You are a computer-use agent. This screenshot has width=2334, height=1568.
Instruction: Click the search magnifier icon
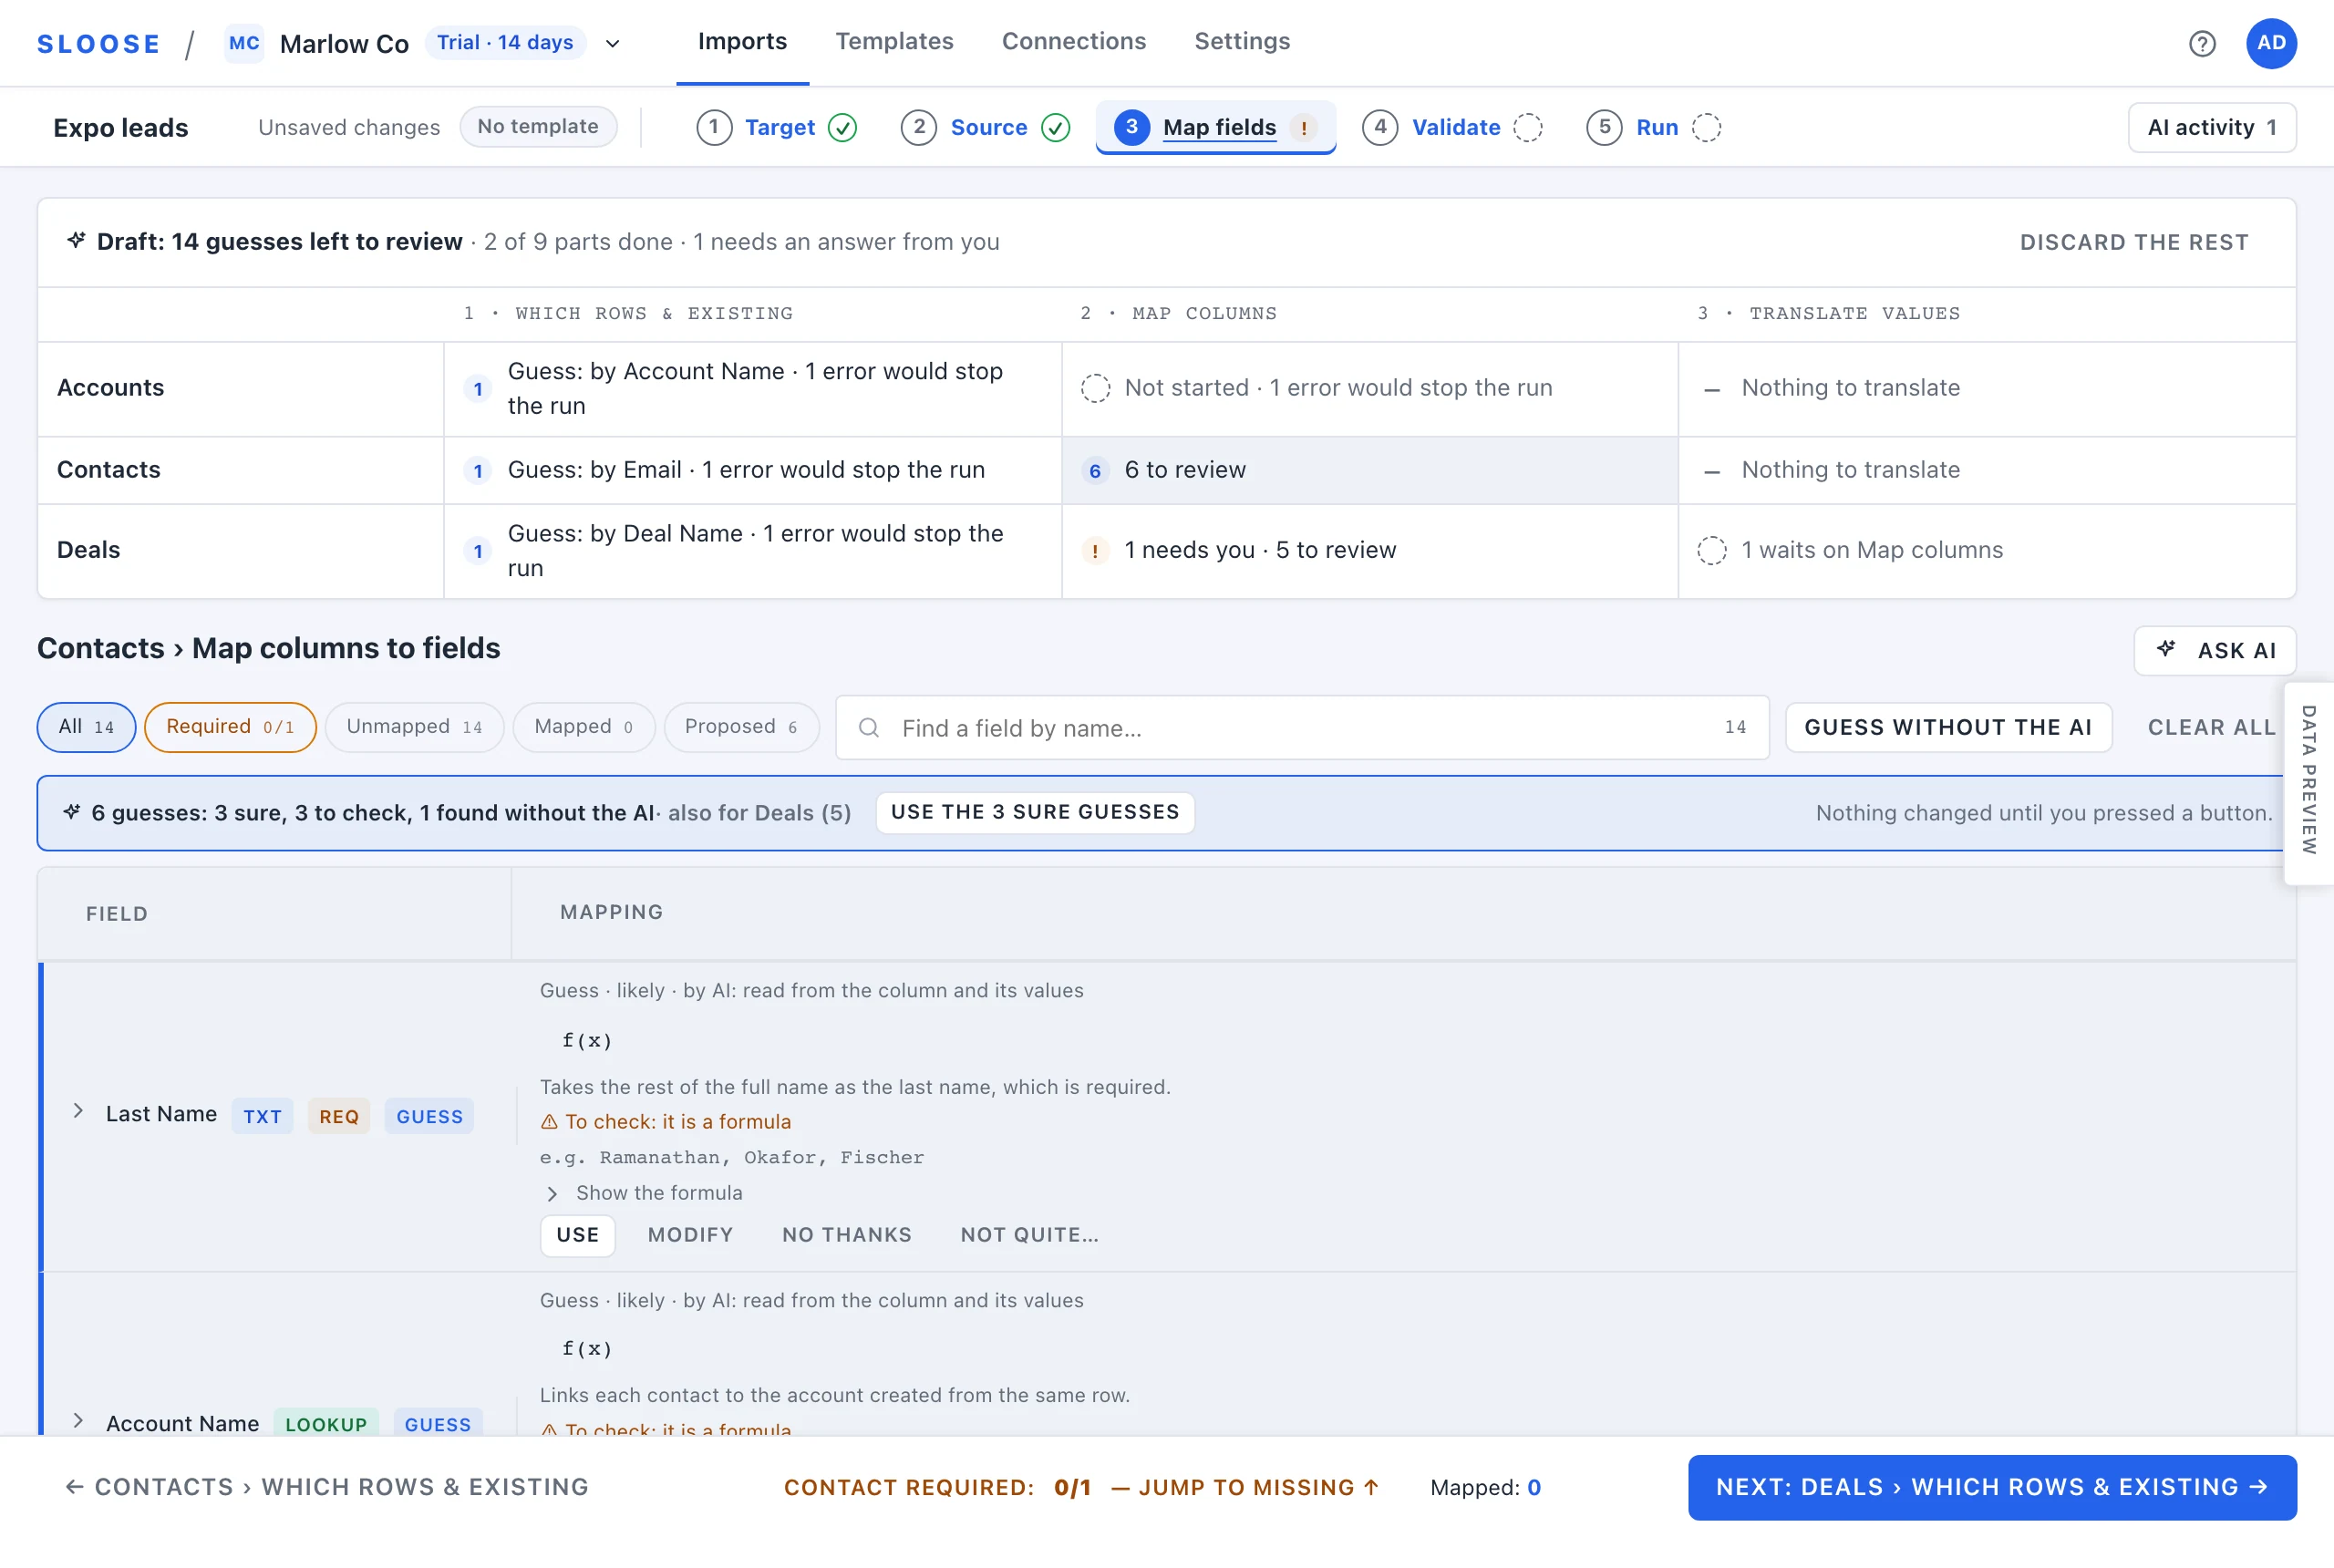coord(868,728)
